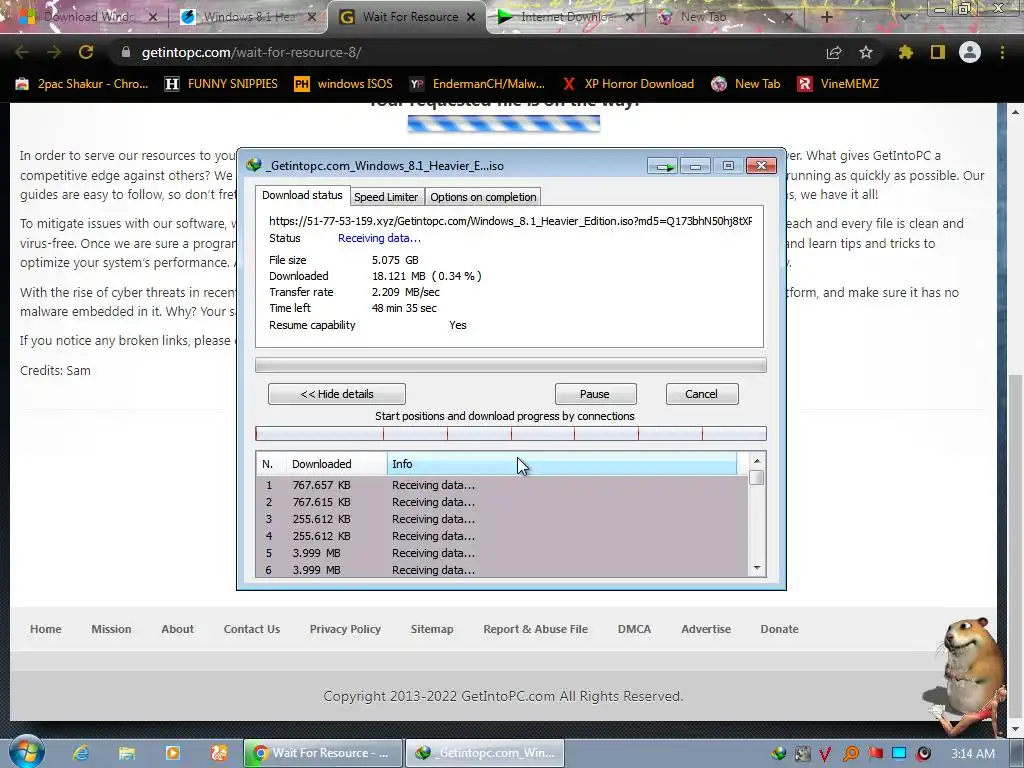Open the VineMEMZ bookmark

(x=838, y=84)
